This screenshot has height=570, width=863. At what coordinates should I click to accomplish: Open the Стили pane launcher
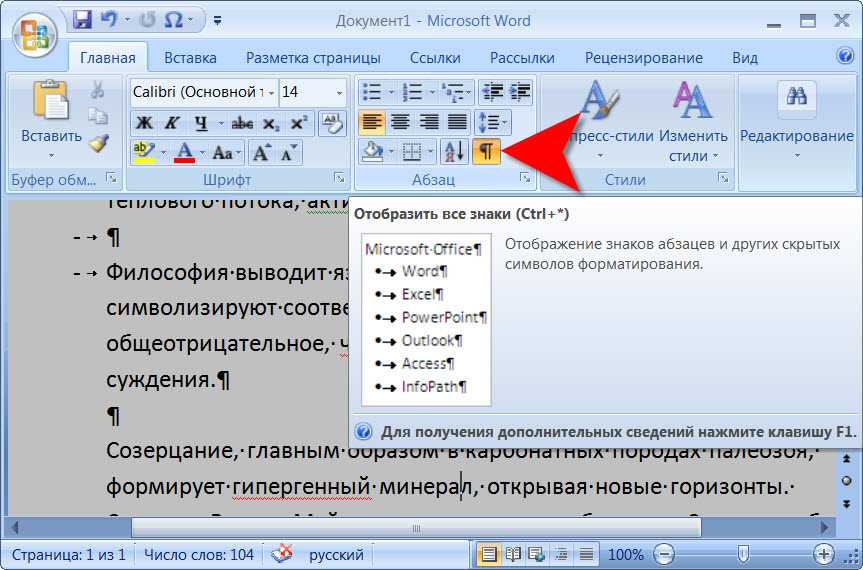pyautogui.click(x=723, y=178)
